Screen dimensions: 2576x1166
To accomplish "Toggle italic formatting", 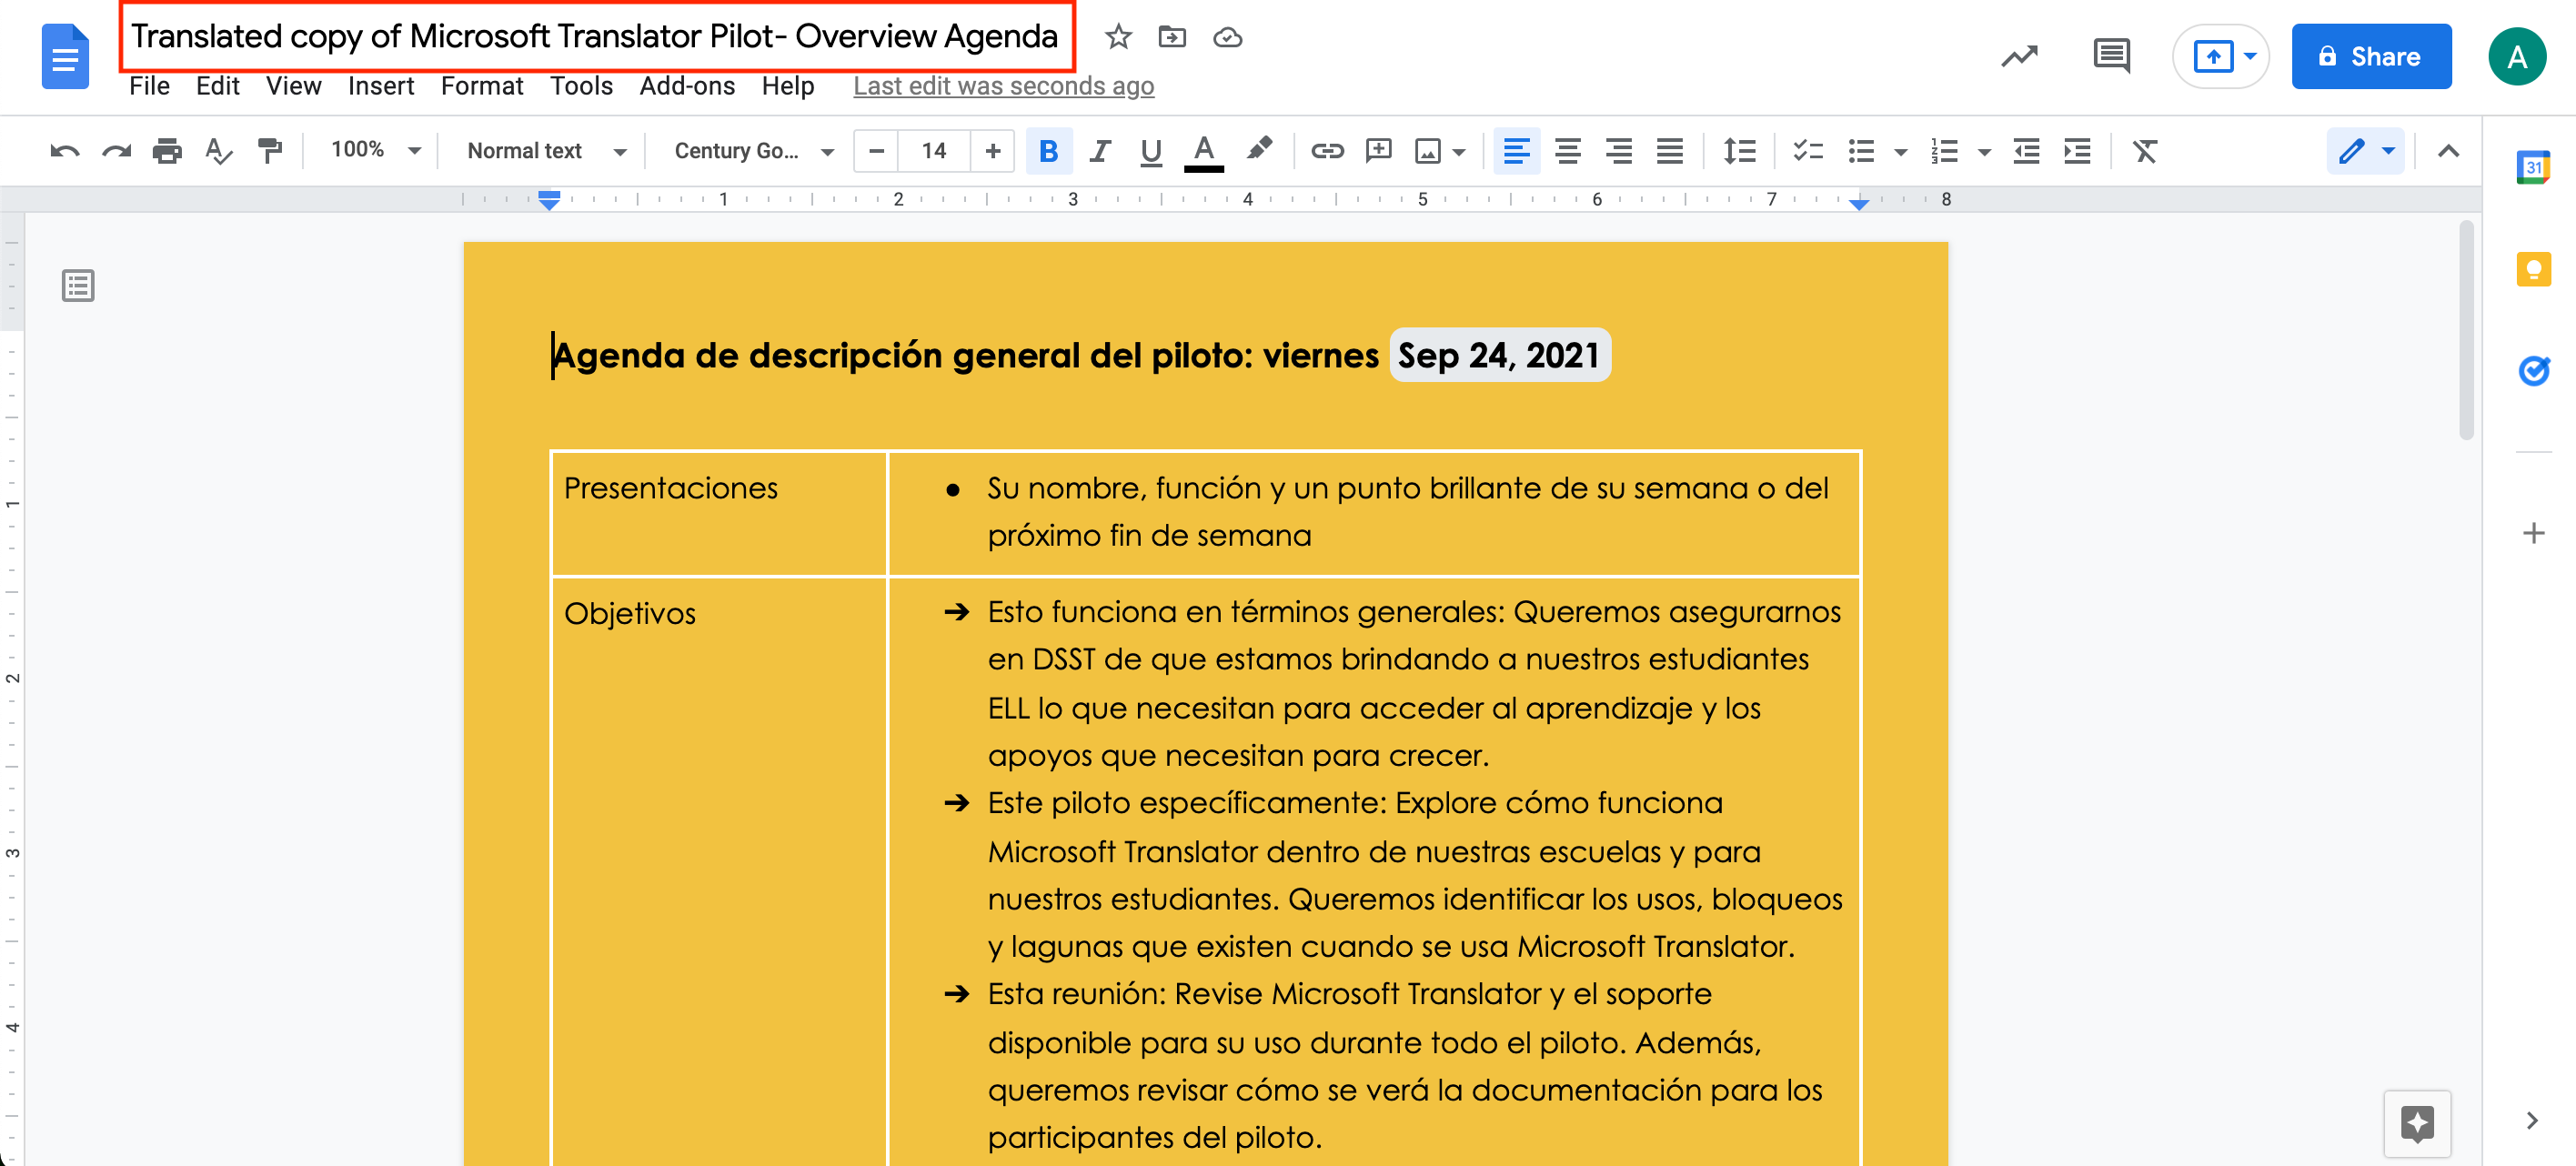I will tap(1100, 151).
